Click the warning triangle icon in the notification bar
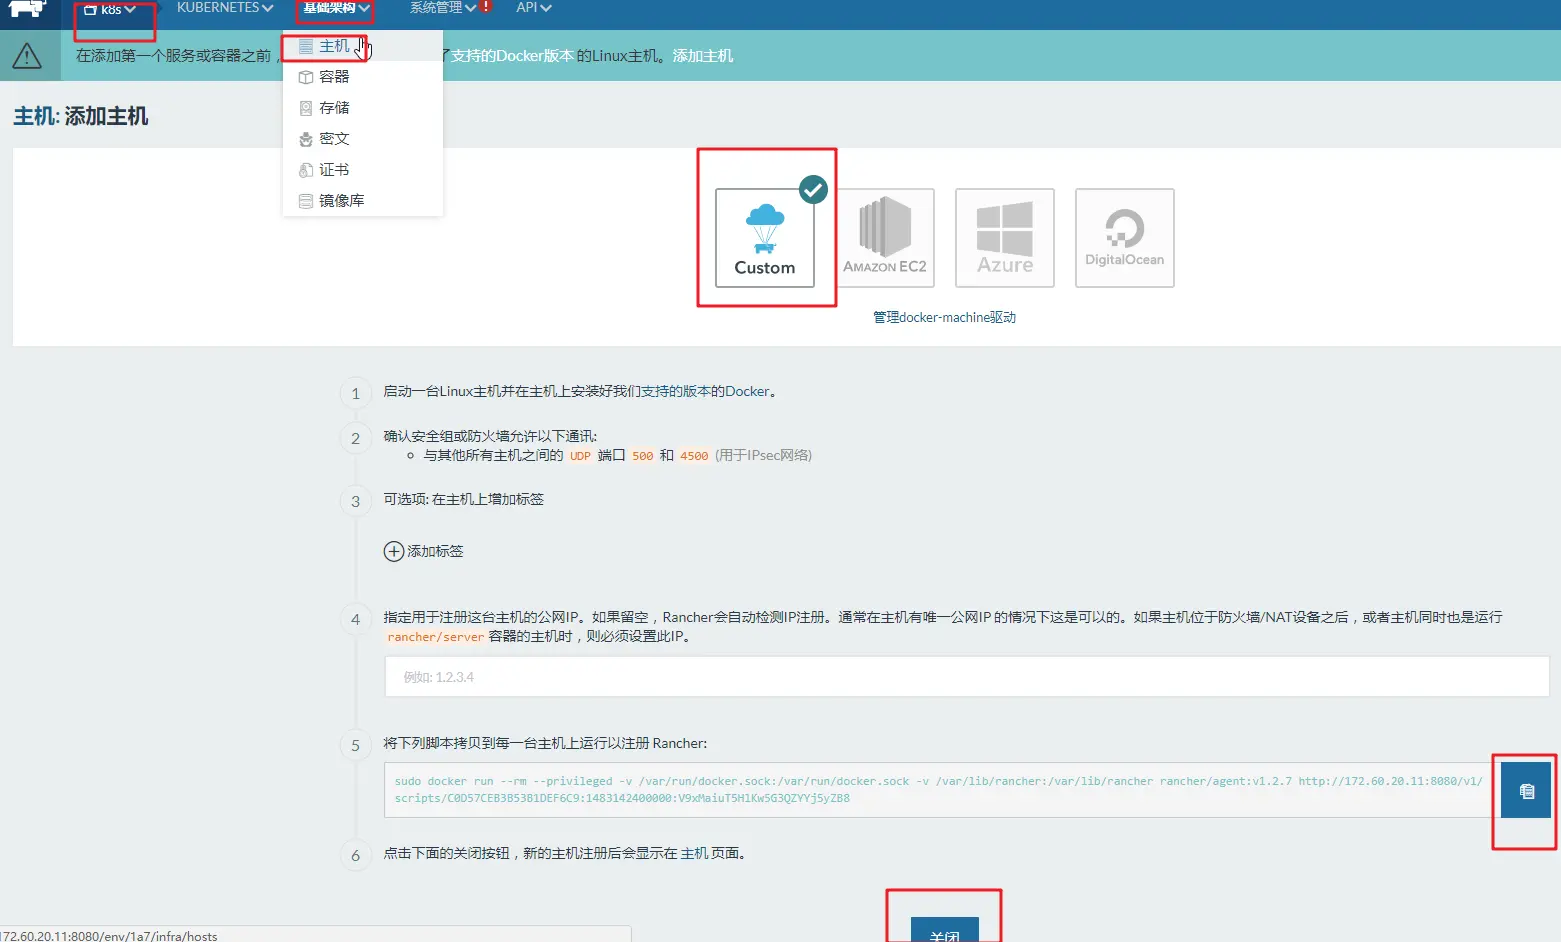Screen dimensions: 1561x942 pos(29,55)
